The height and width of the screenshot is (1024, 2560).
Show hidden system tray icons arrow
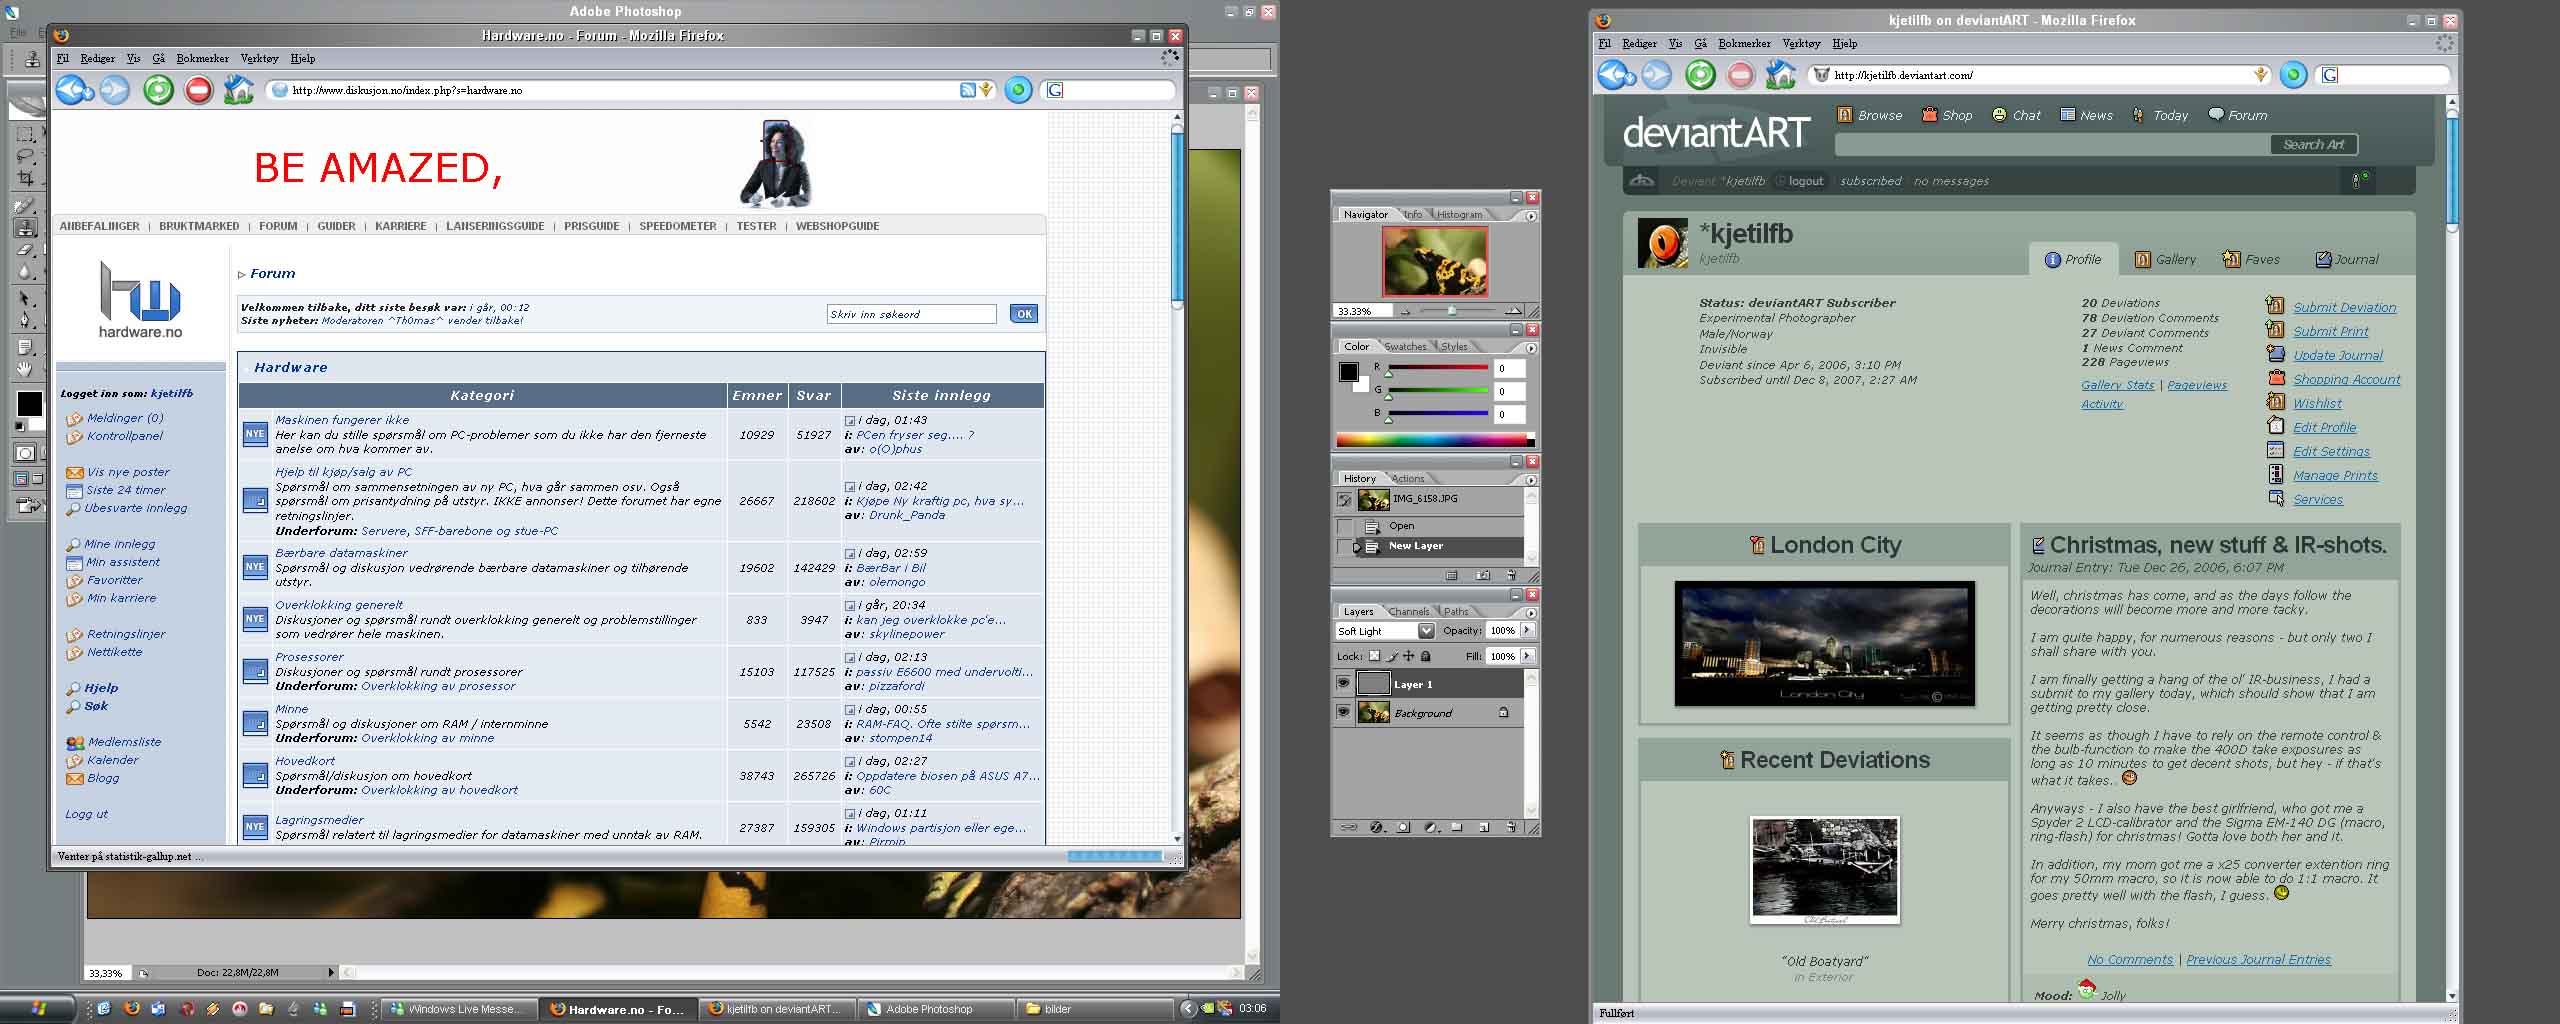(x=1188, y=1009)
